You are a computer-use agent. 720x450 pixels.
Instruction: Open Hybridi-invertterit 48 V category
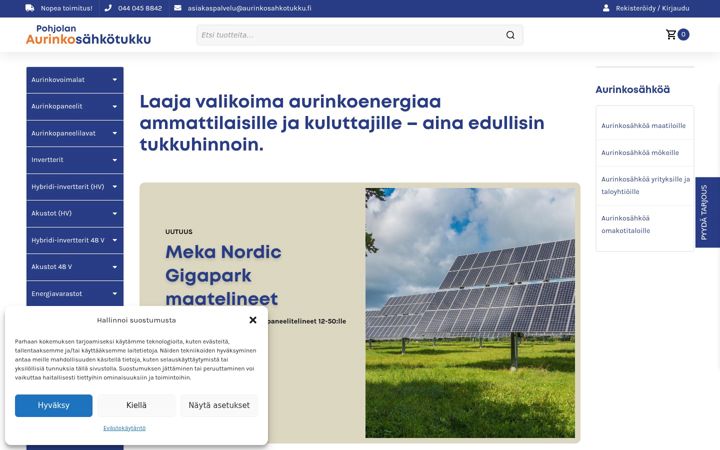coord(68,240)
